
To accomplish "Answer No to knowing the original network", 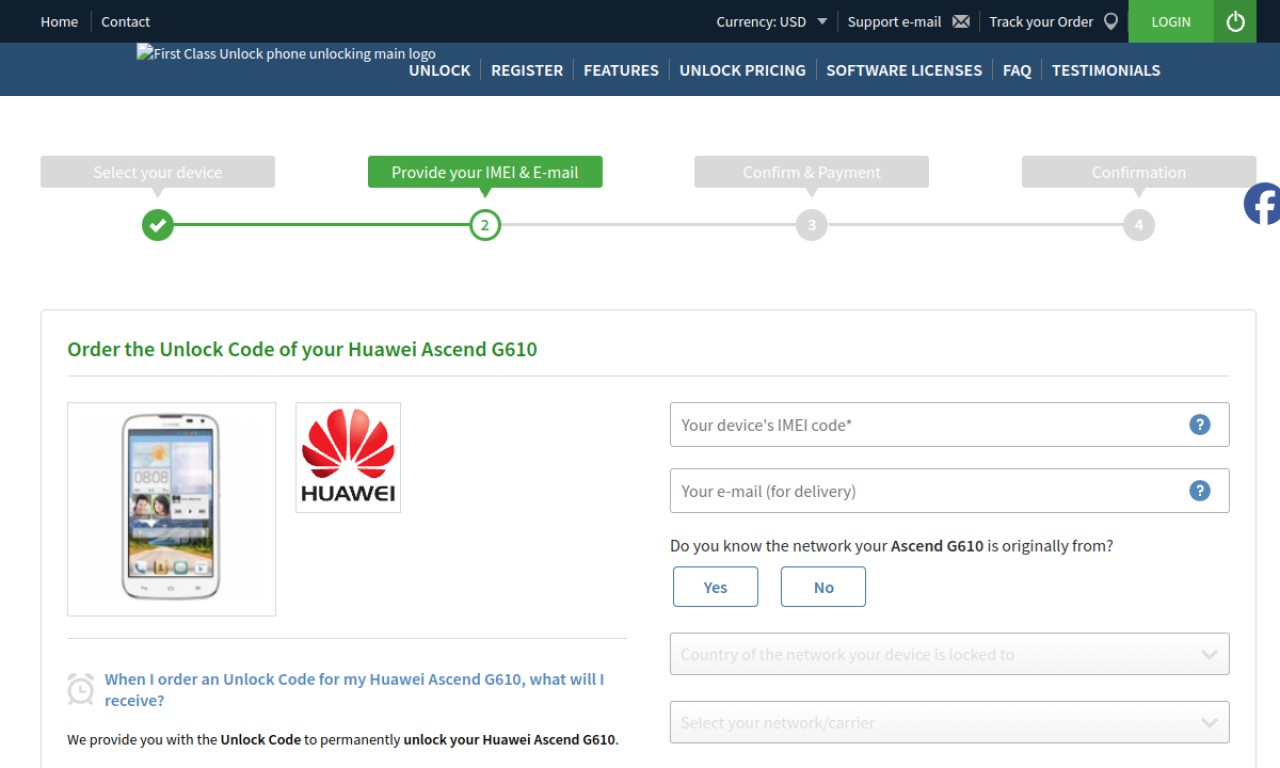I will point(823,587).
